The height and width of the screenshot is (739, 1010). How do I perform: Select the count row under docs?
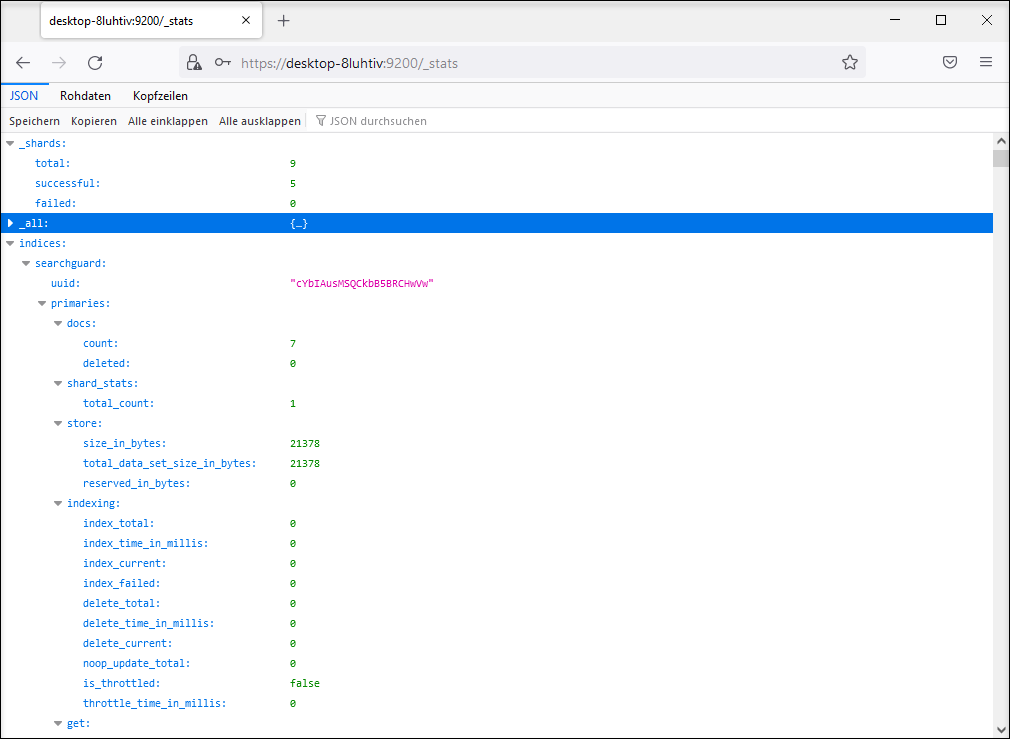point(497,343)
